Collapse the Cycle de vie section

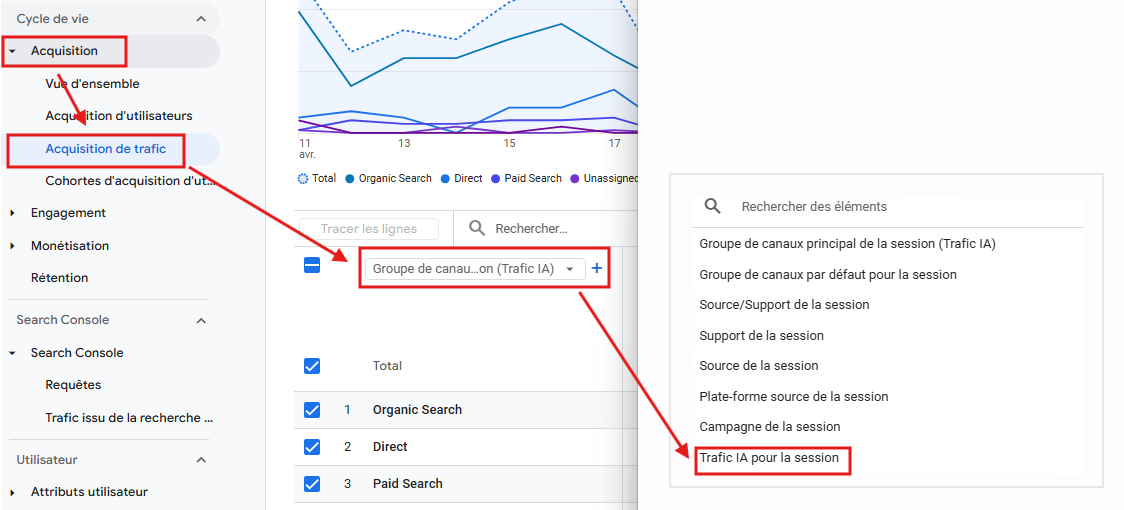tap(201, 19)
